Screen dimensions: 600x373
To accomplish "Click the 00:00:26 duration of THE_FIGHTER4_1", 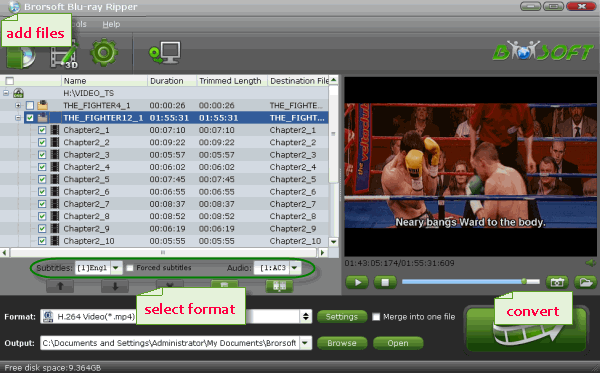I will tap(168, 105).
